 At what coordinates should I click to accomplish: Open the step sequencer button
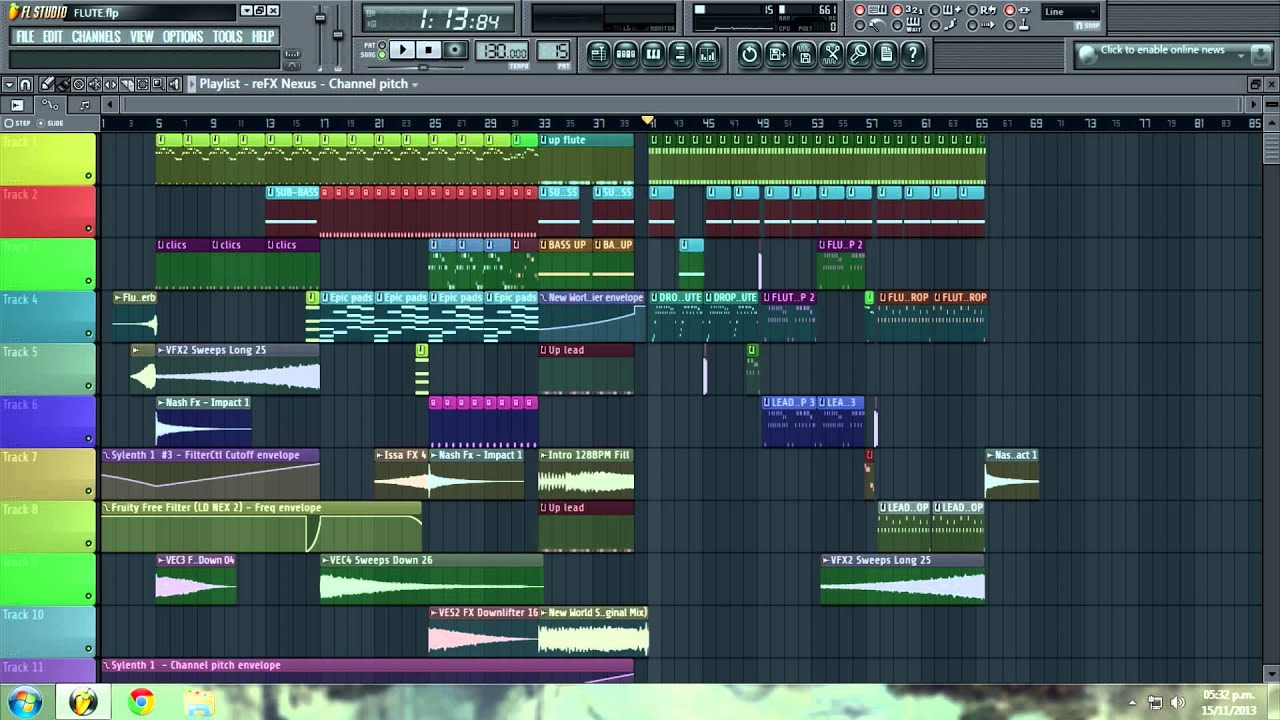pos(626,54)
